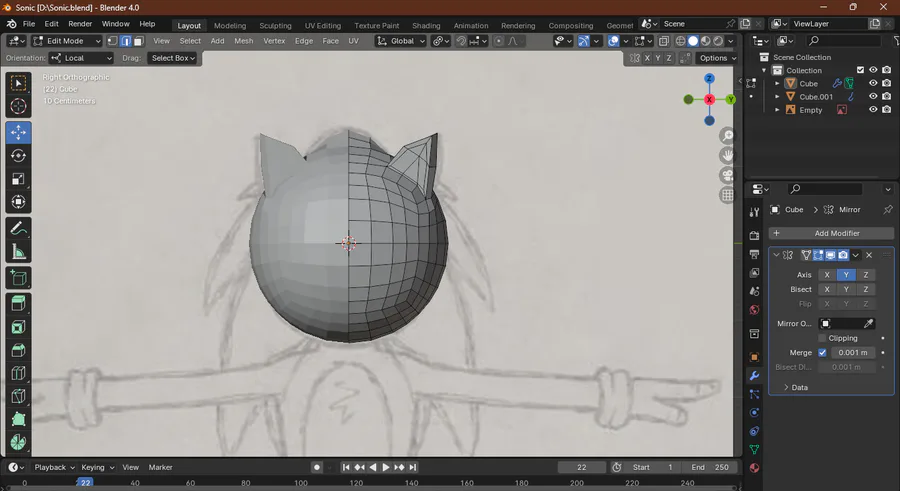Open the Mesh menu
Image resolution: width=900 pixels, height=491 pixels.
point(243,41)
